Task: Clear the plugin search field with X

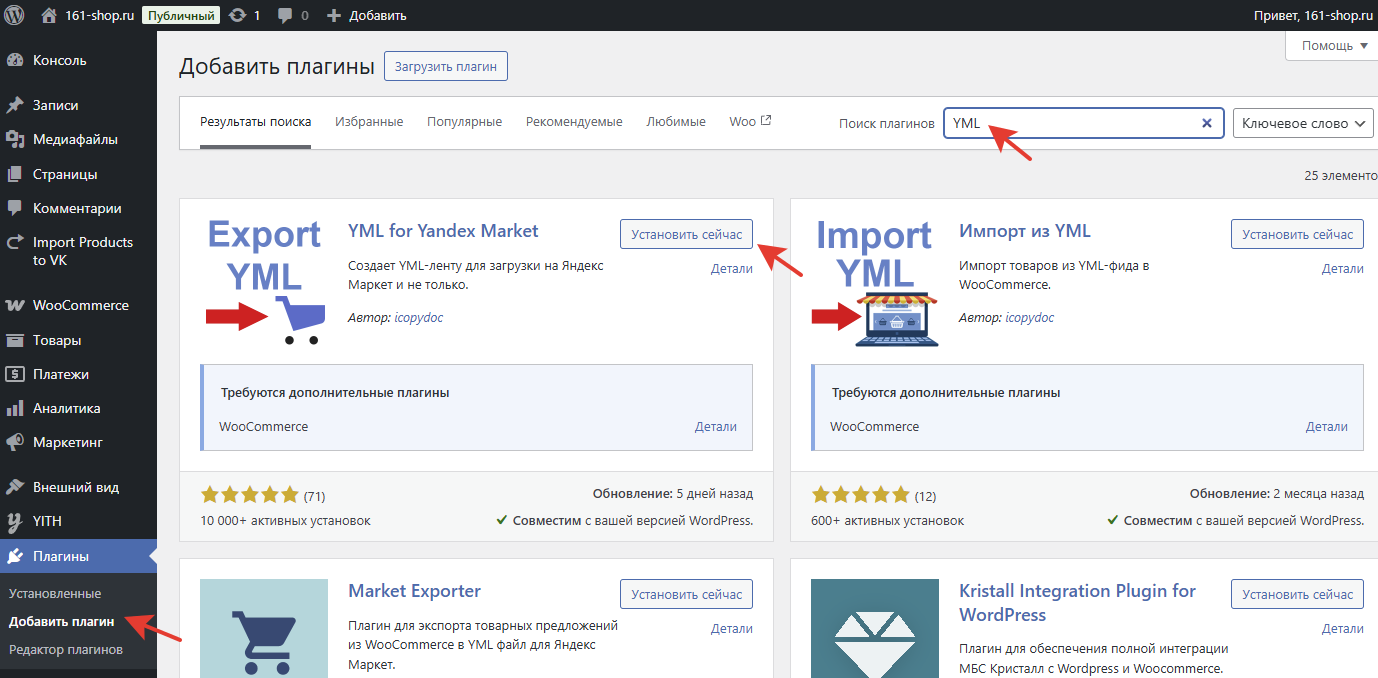Action: pyautogui.click(x=1206, y=123)
